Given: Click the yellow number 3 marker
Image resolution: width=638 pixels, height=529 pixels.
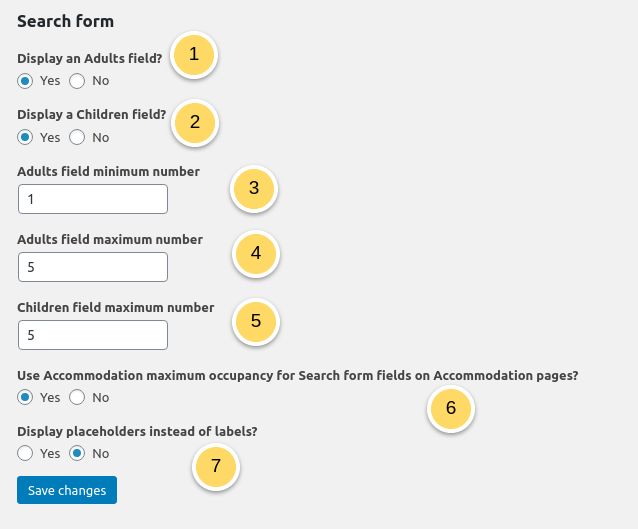Looking at the screenshot, I should point(254,188).
